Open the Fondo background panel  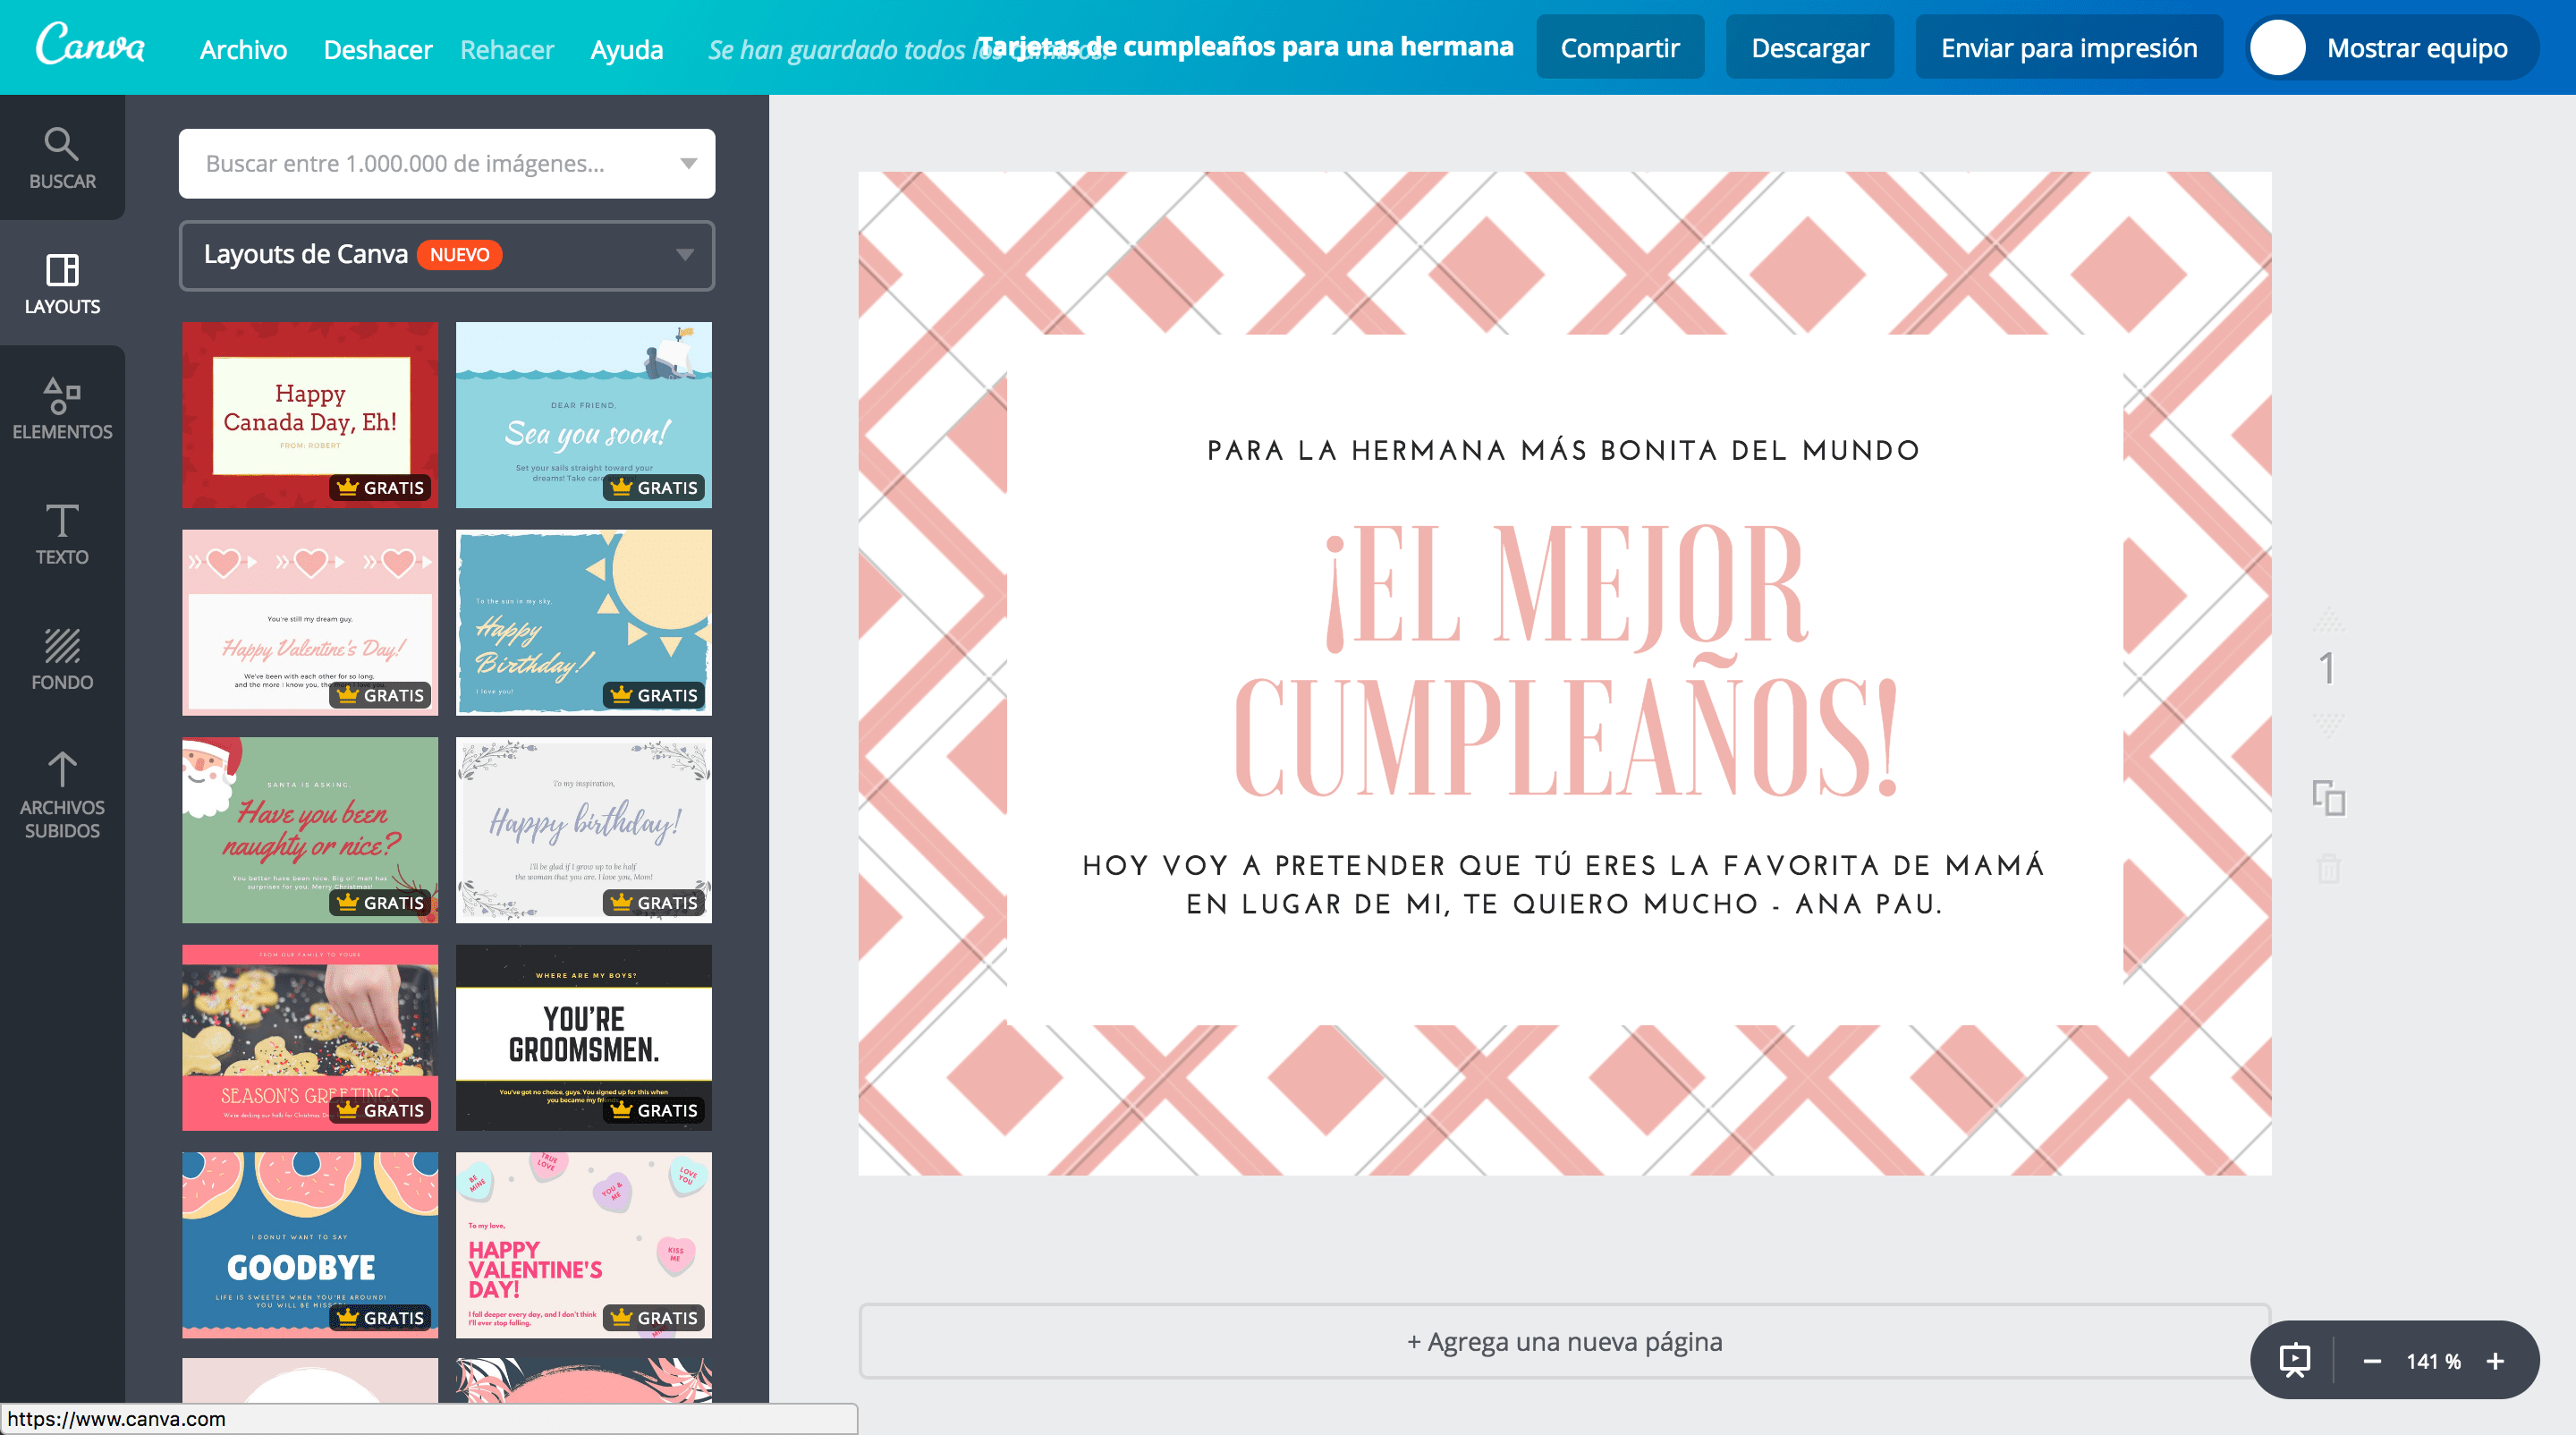click(x=62, y=658)
